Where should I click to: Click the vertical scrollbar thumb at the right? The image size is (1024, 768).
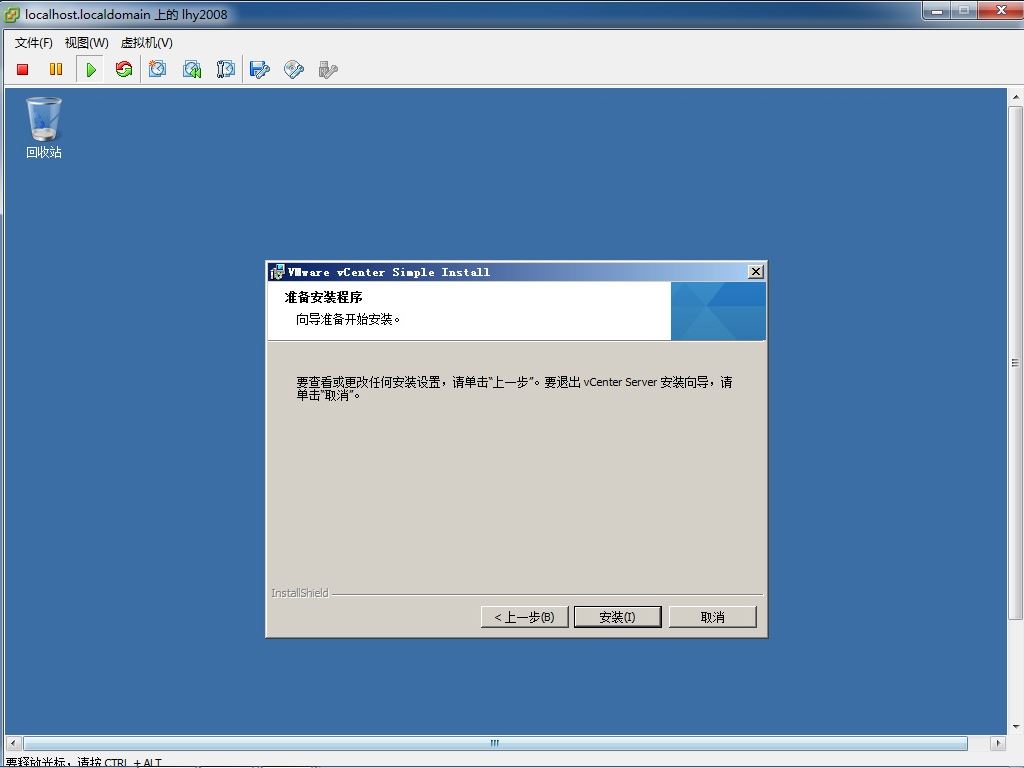click(1015, 362)
